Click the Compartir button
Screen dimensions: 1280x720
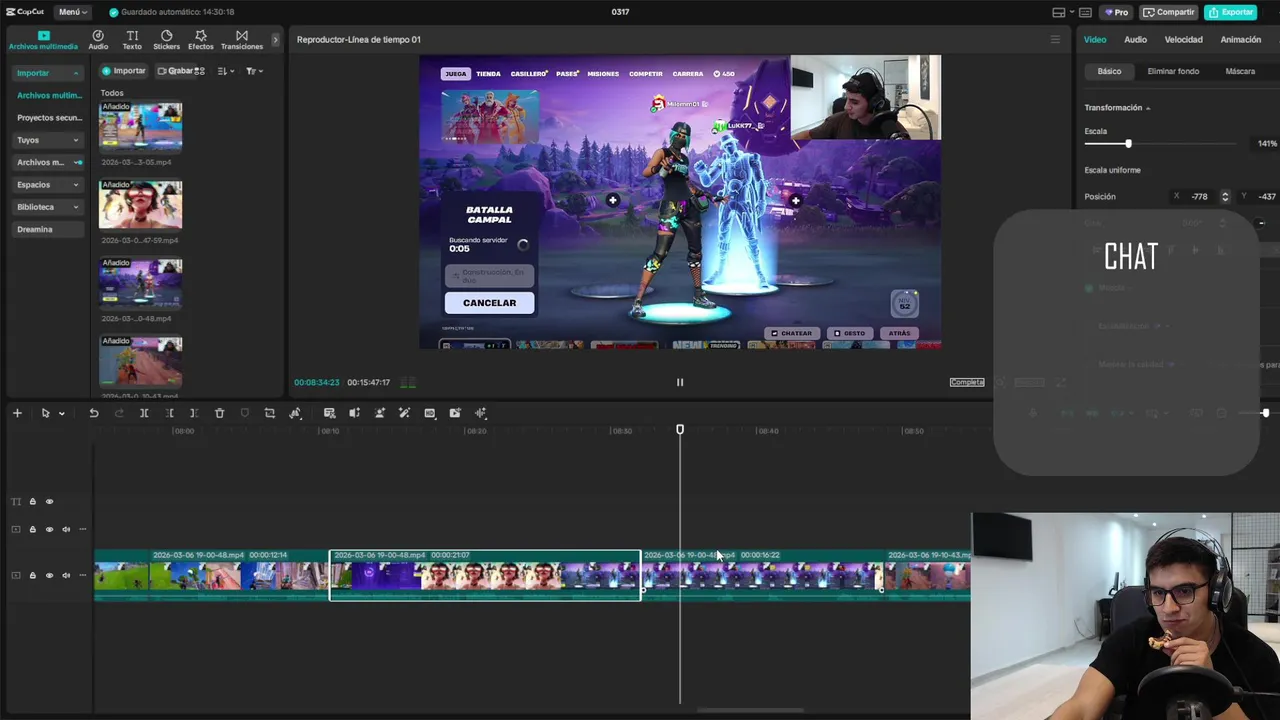(1168, 12)
